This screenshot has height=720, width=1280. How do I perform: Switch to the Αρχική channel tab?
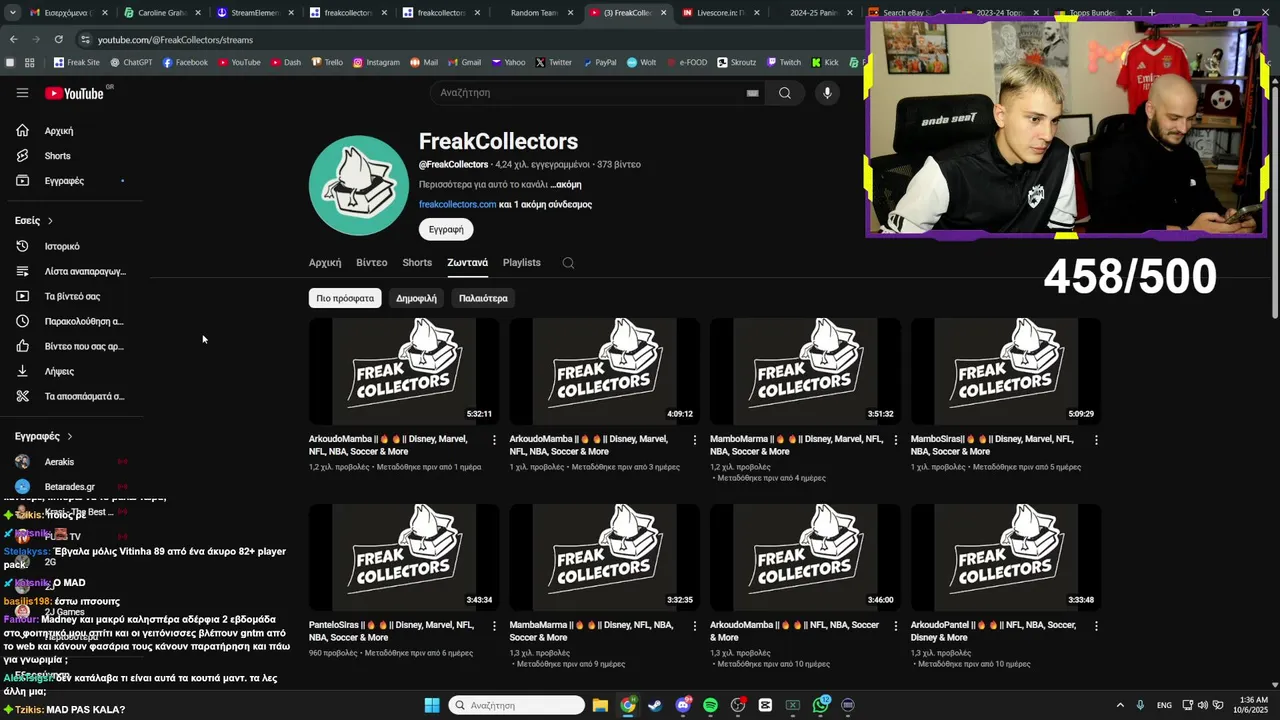click(x=325, y=263)
